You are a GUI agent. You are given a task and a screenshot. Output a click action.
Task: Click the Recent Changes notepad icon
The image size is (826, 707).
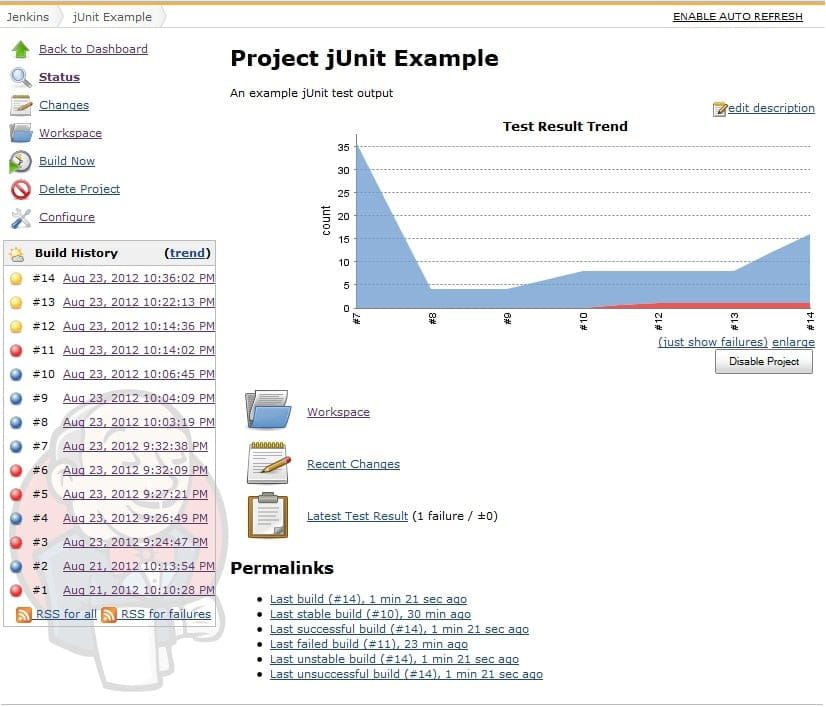pyautogui.click(x=267, y=463)
